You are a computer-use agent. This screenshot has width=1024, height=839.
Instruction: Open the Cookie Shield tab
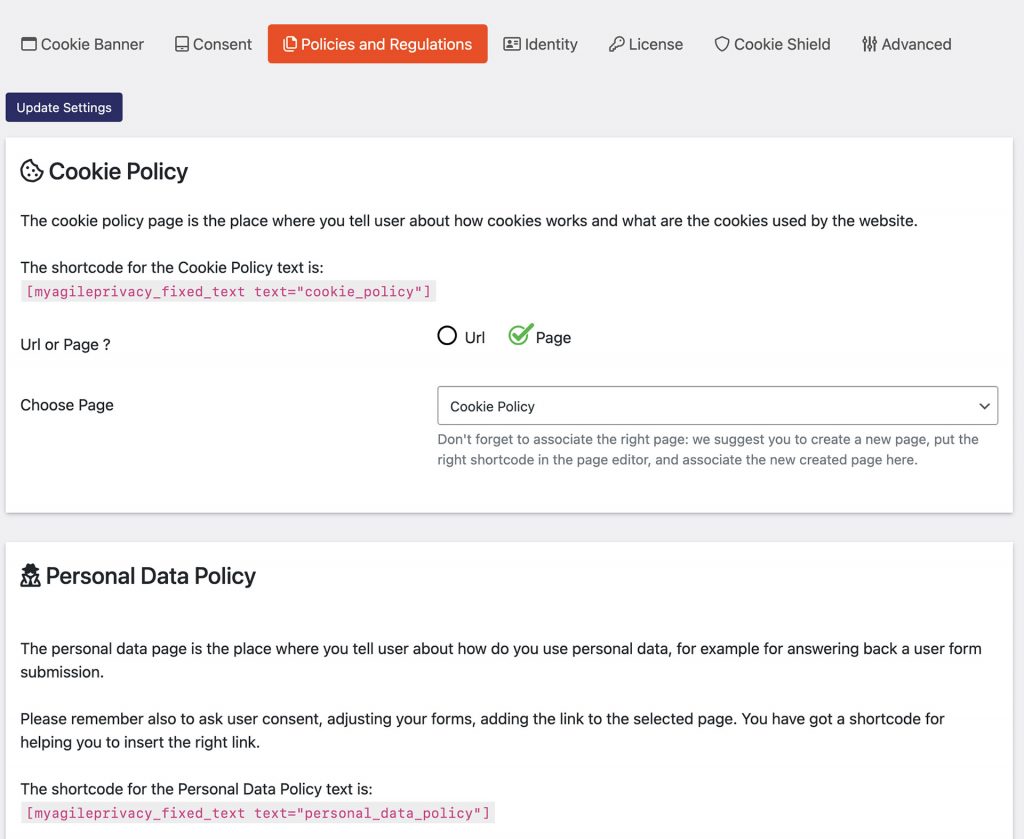[x=773, y=44]
